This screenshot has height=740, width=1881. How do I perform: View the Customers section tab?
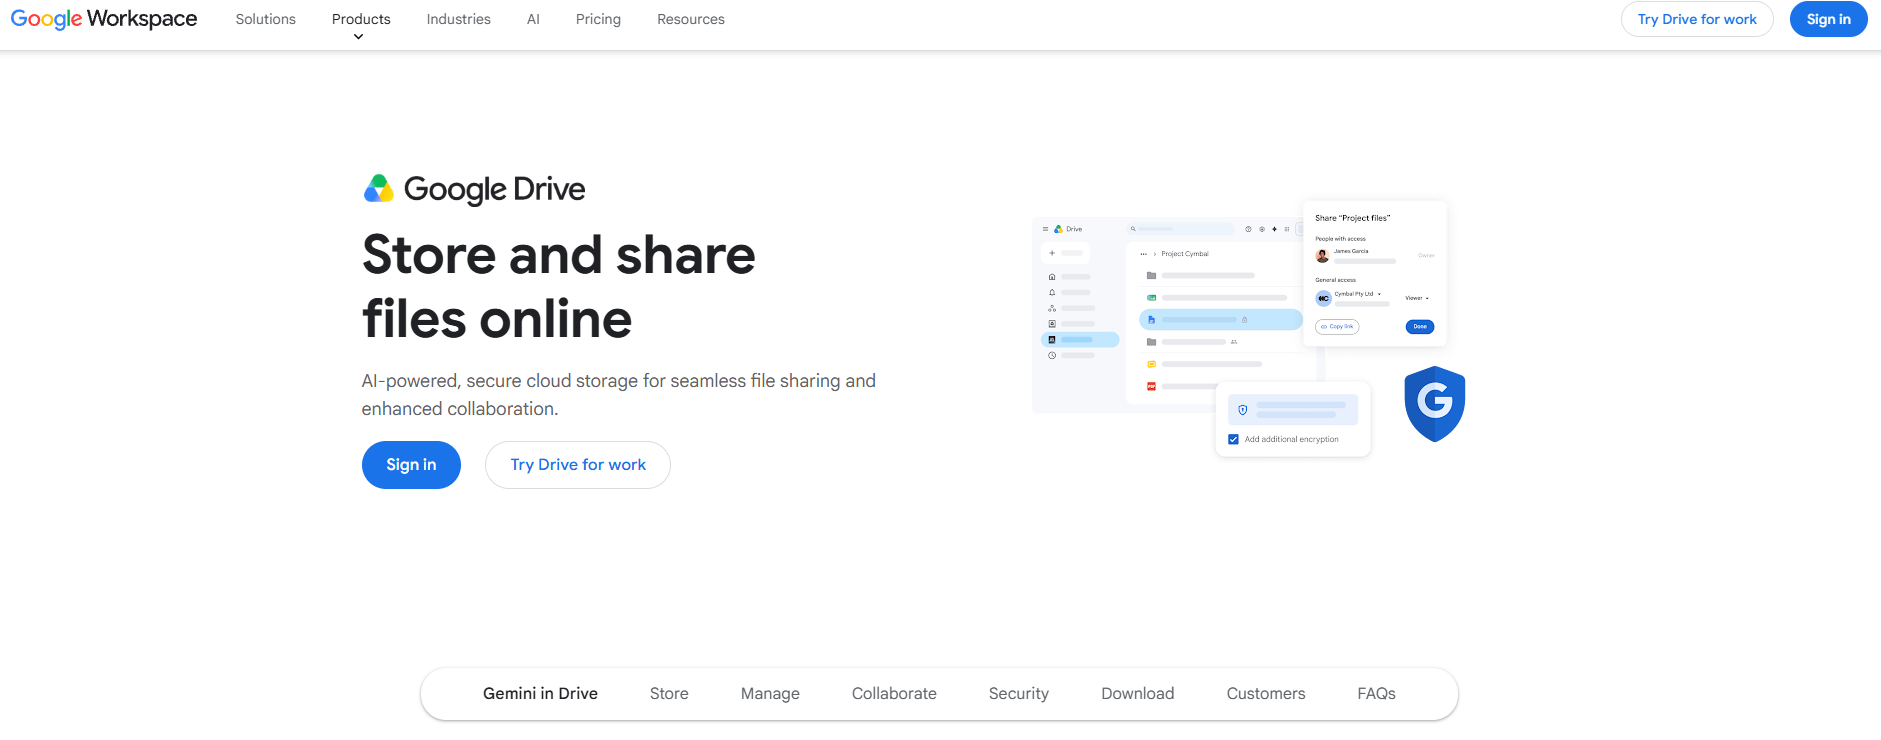[x=1266, y=694]
